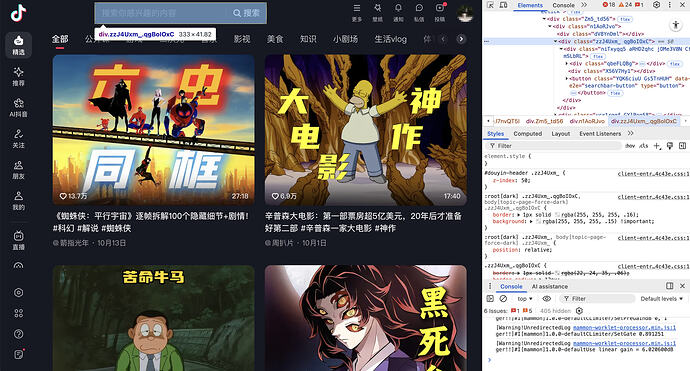
Task: Toggle the :hov element state panel
Action: click(630, 146)
